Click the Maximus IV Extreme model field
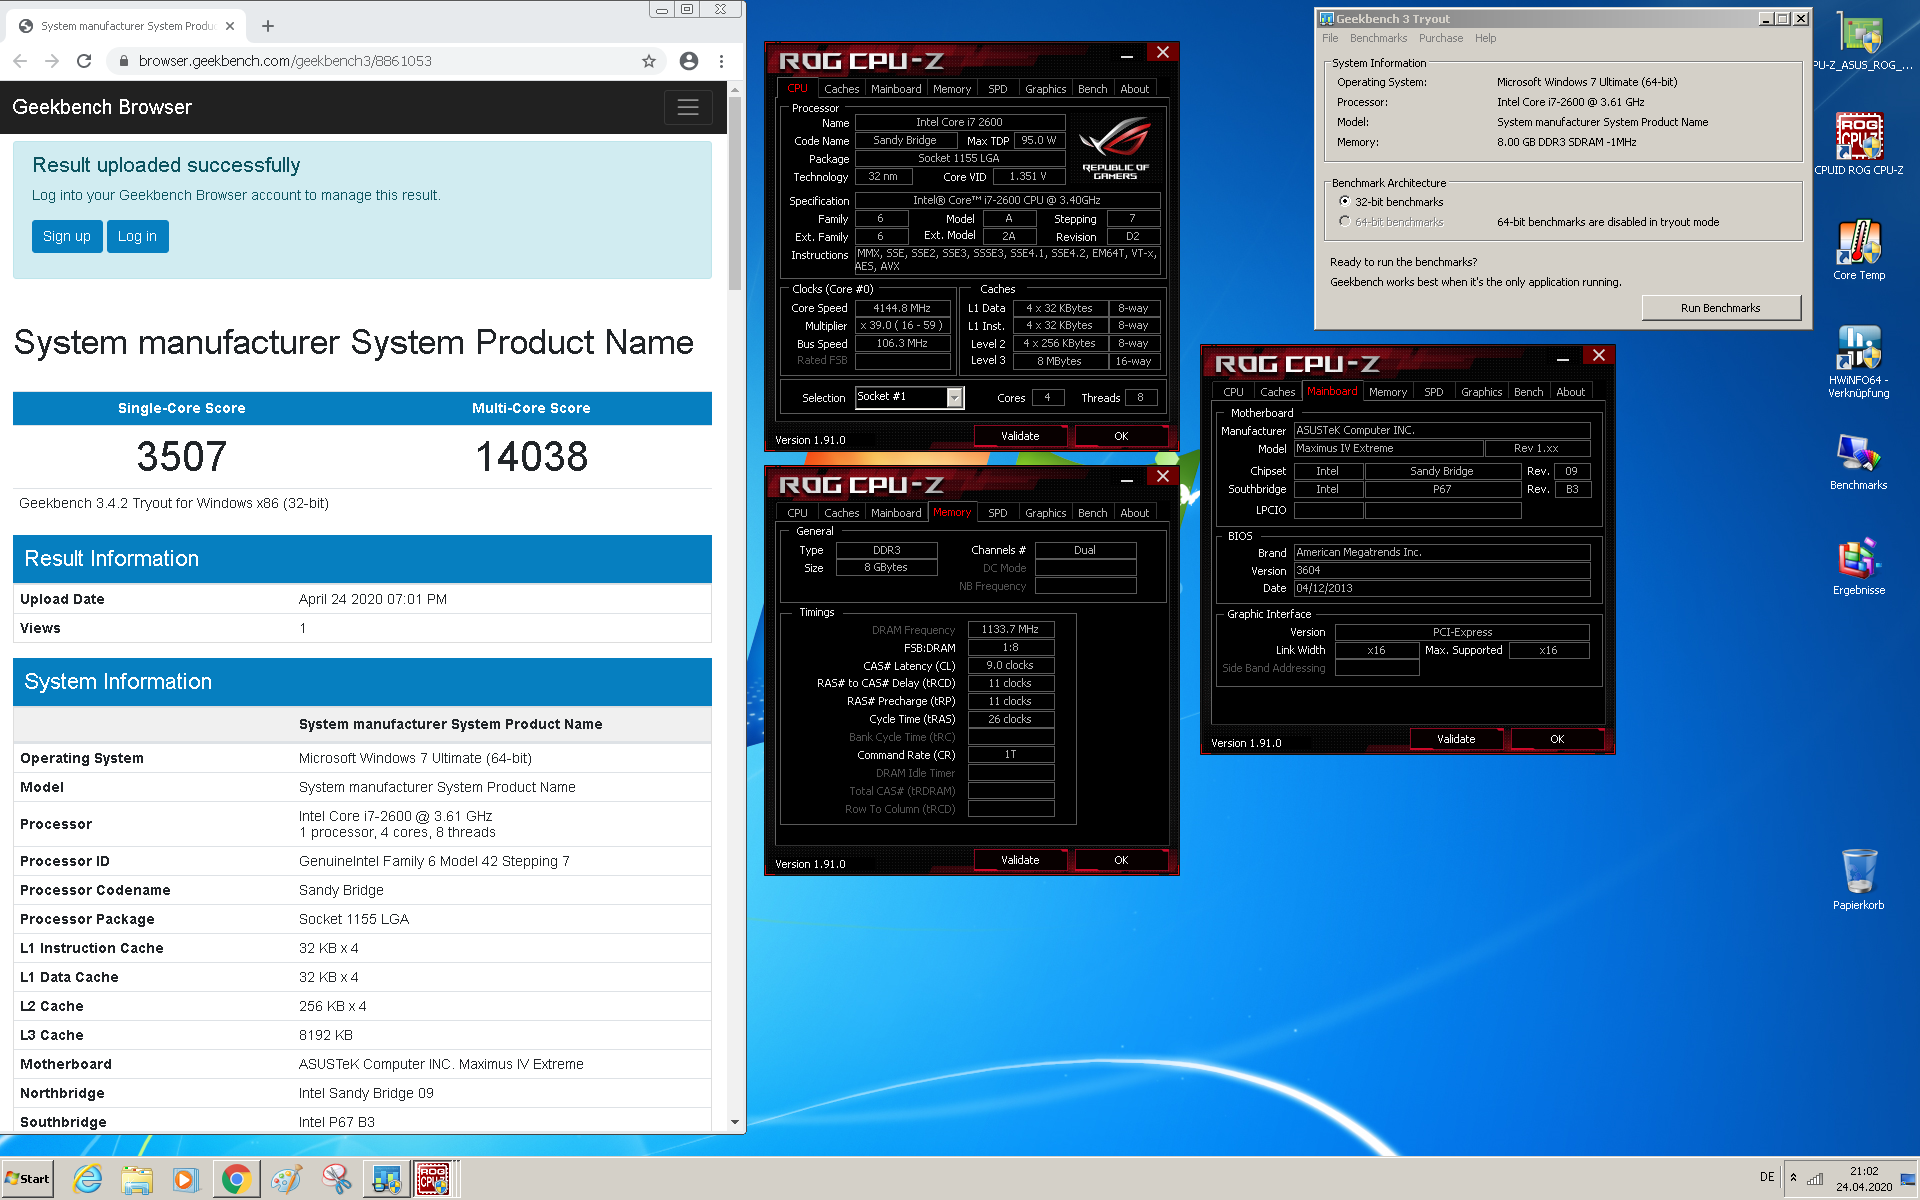 coord(1388,449)
